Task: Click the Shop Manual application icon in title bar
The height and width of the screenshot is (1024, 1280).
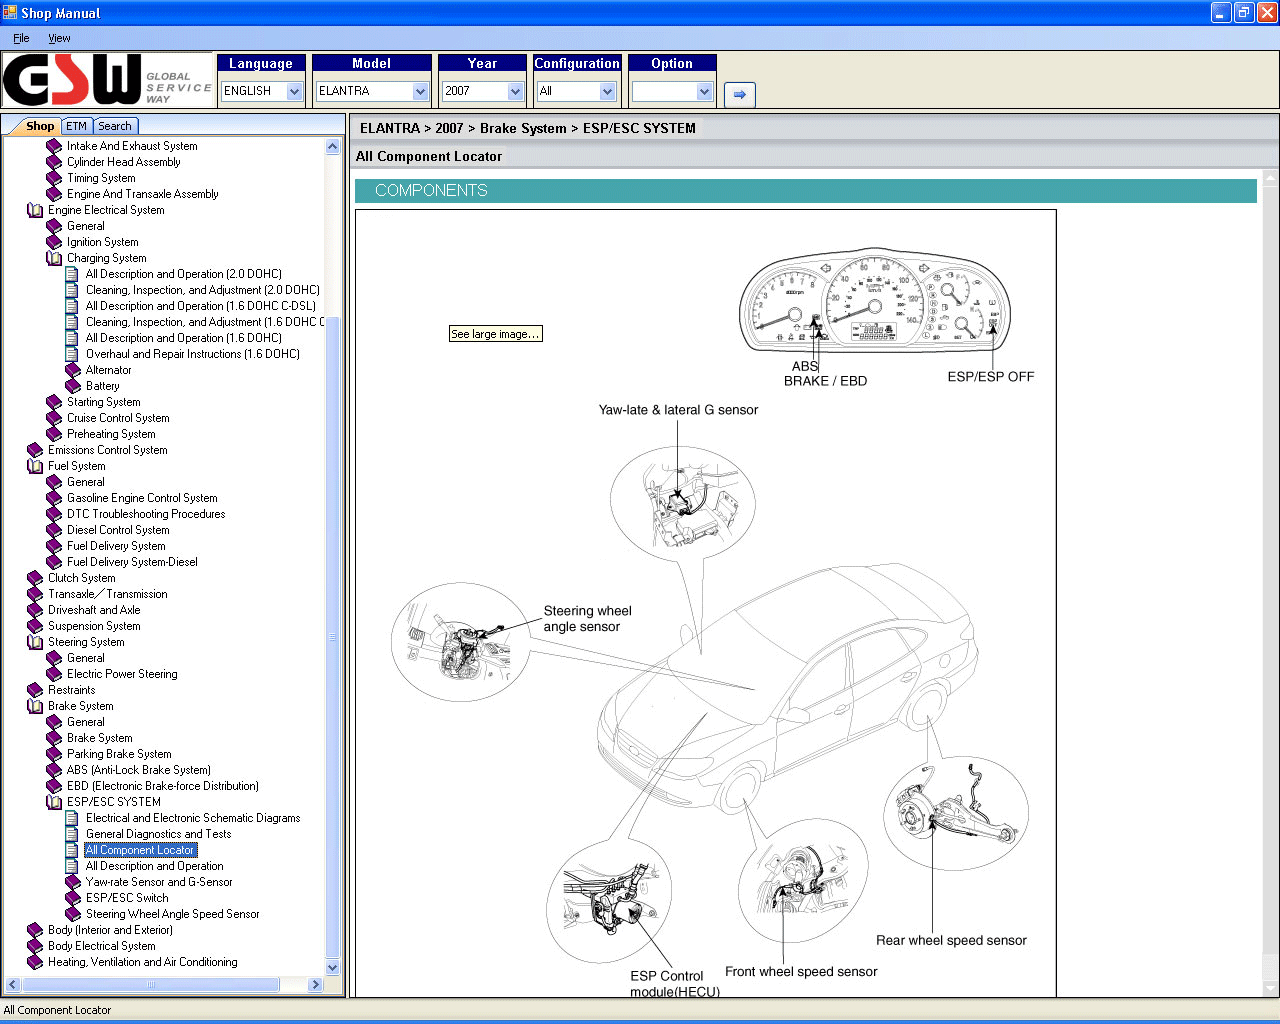Action: pyautogui.click(x=10, y=13)
